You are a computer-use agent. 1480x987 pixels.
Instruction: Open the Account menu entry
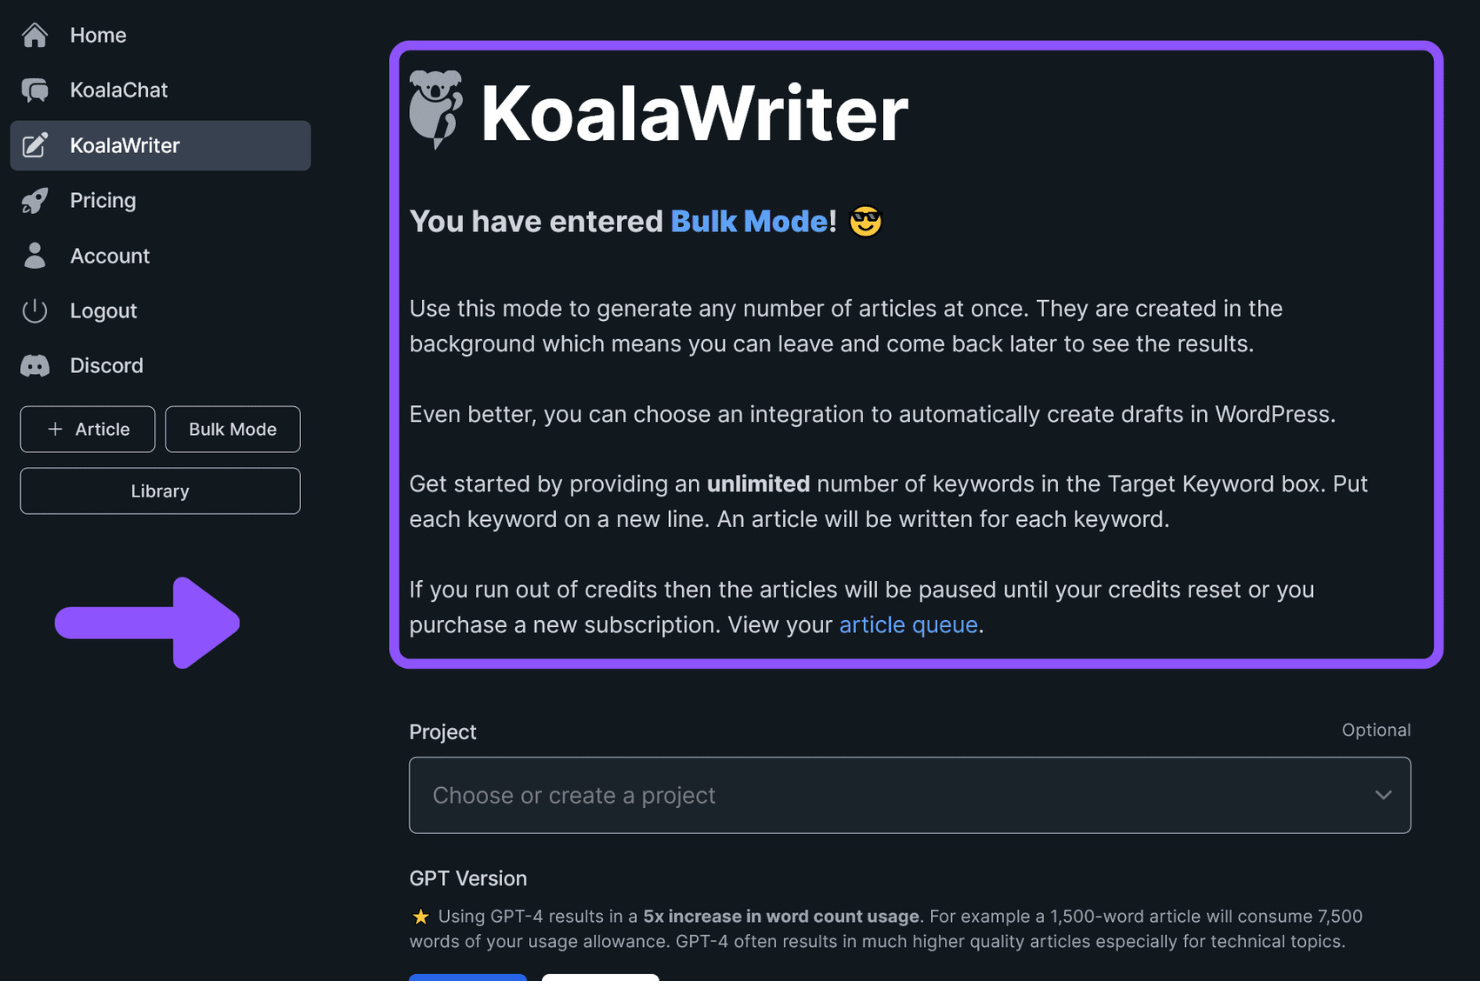pyautogui.click(x=110, y=255)
